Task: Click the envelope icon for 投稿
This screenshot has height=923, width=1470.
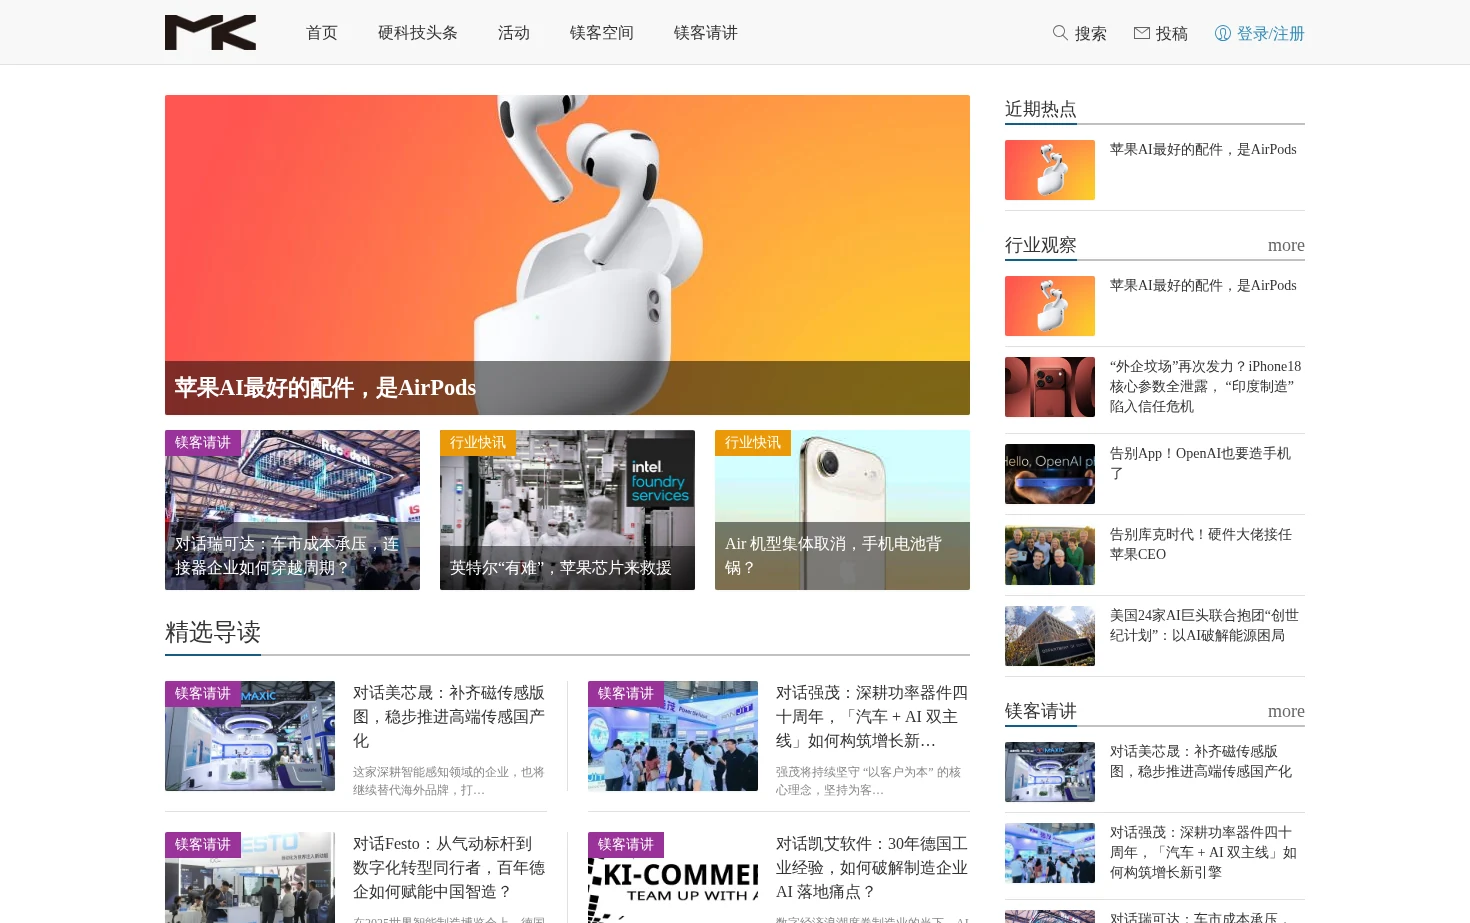Action: [1142, 33]
